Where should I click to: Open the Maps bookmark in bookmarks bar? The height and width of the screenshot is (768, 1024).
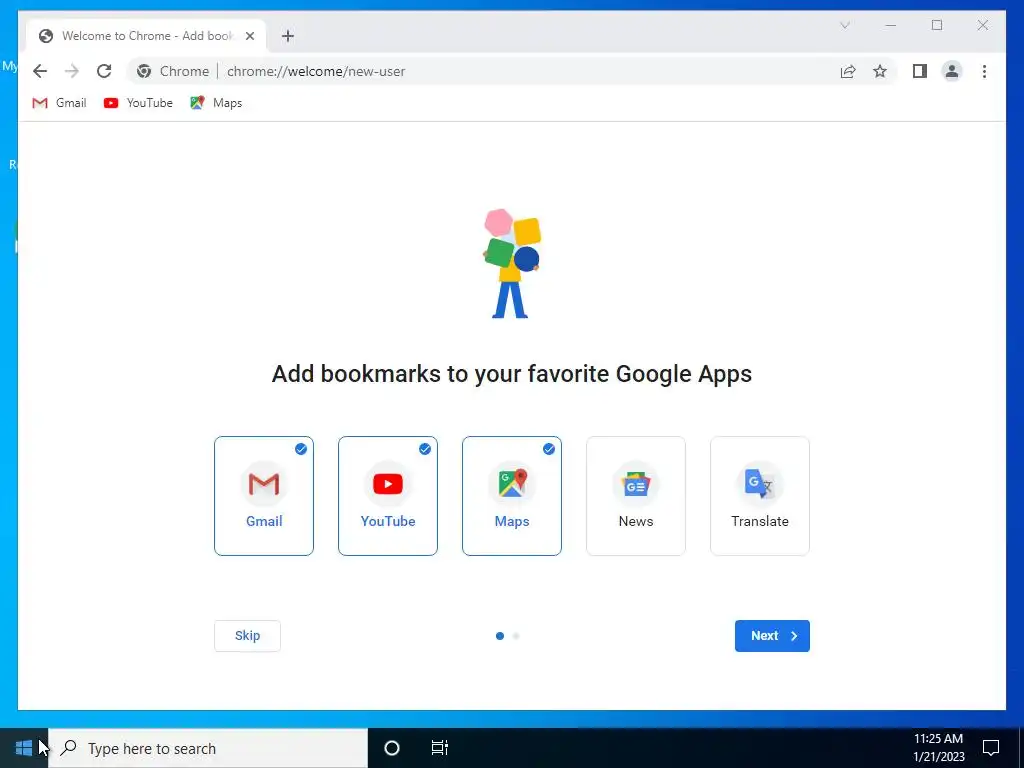pyautogui.click(x=216, y=103)
